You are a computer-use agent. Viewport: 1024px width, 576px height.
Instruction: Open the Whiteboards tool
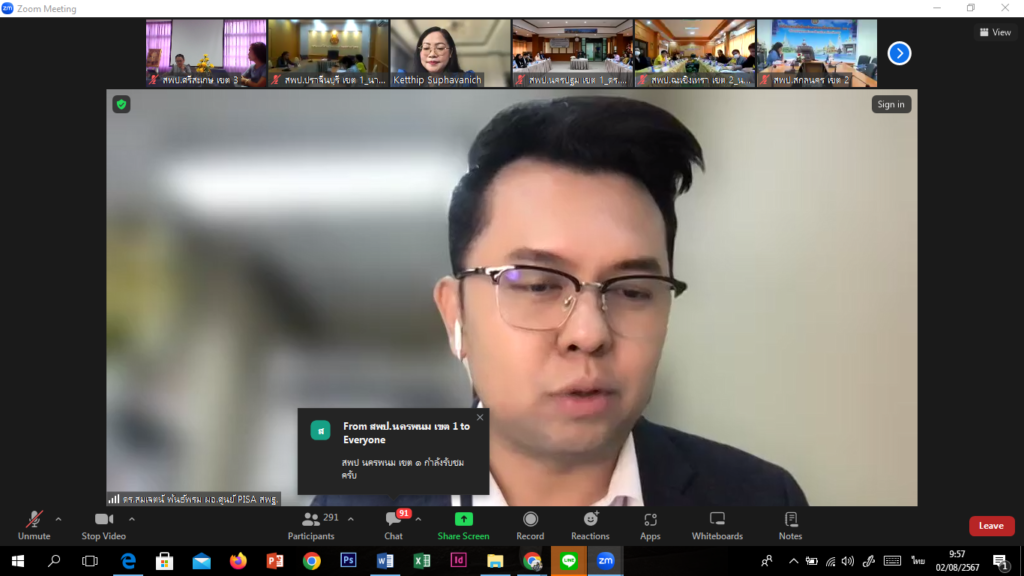click(x=717, y=525)
